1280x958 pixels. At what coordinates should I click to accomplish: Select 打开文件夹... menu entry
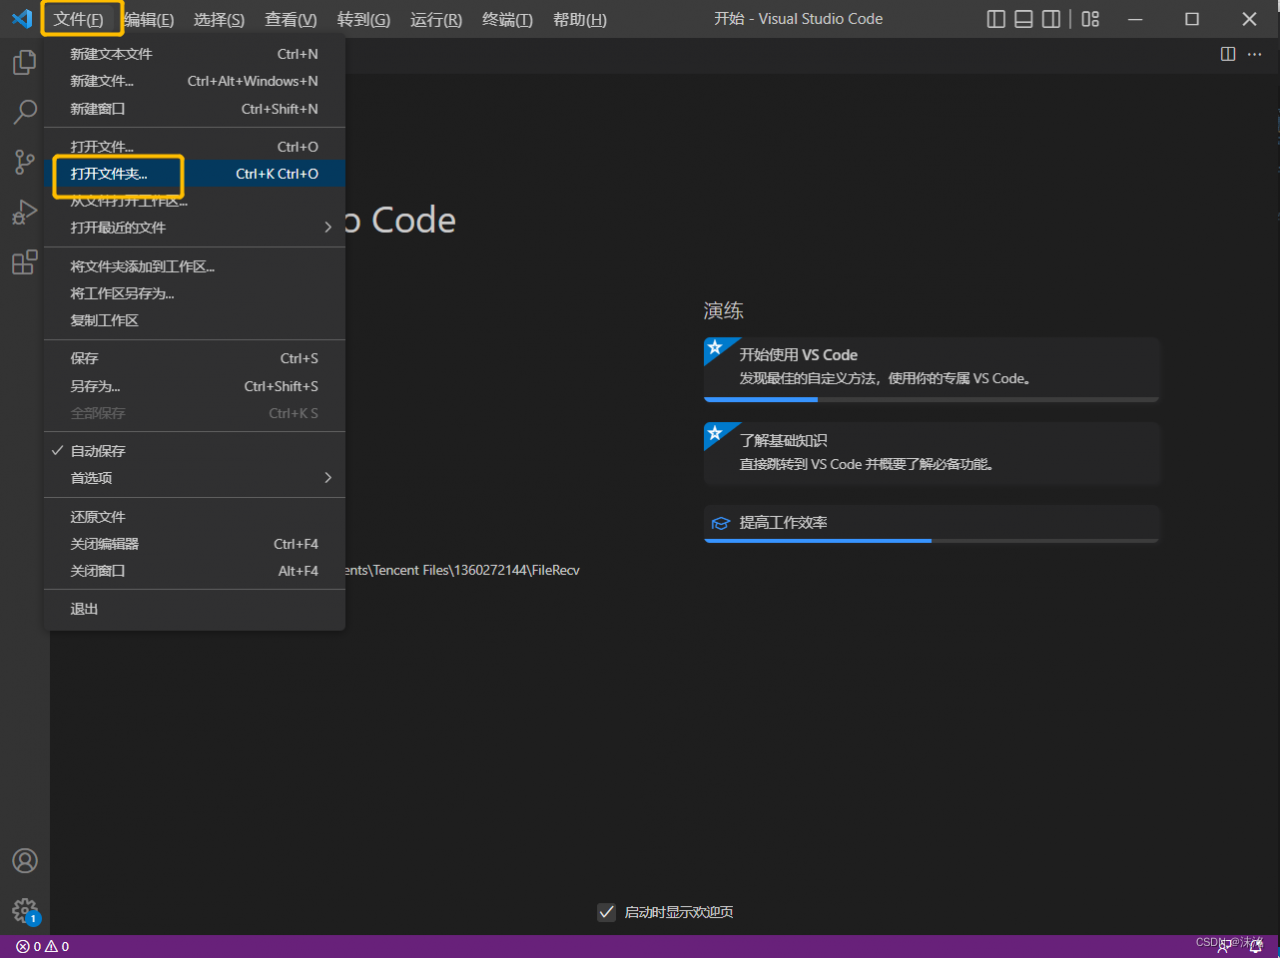[x=194, y=174]
